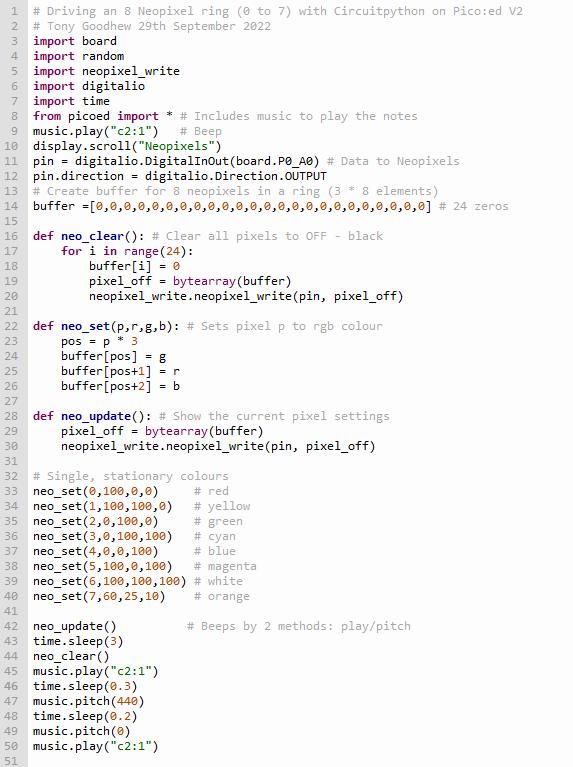Click line number 51 in gutter
Viewport: 573px width, 767px height.
pos(11,761)
